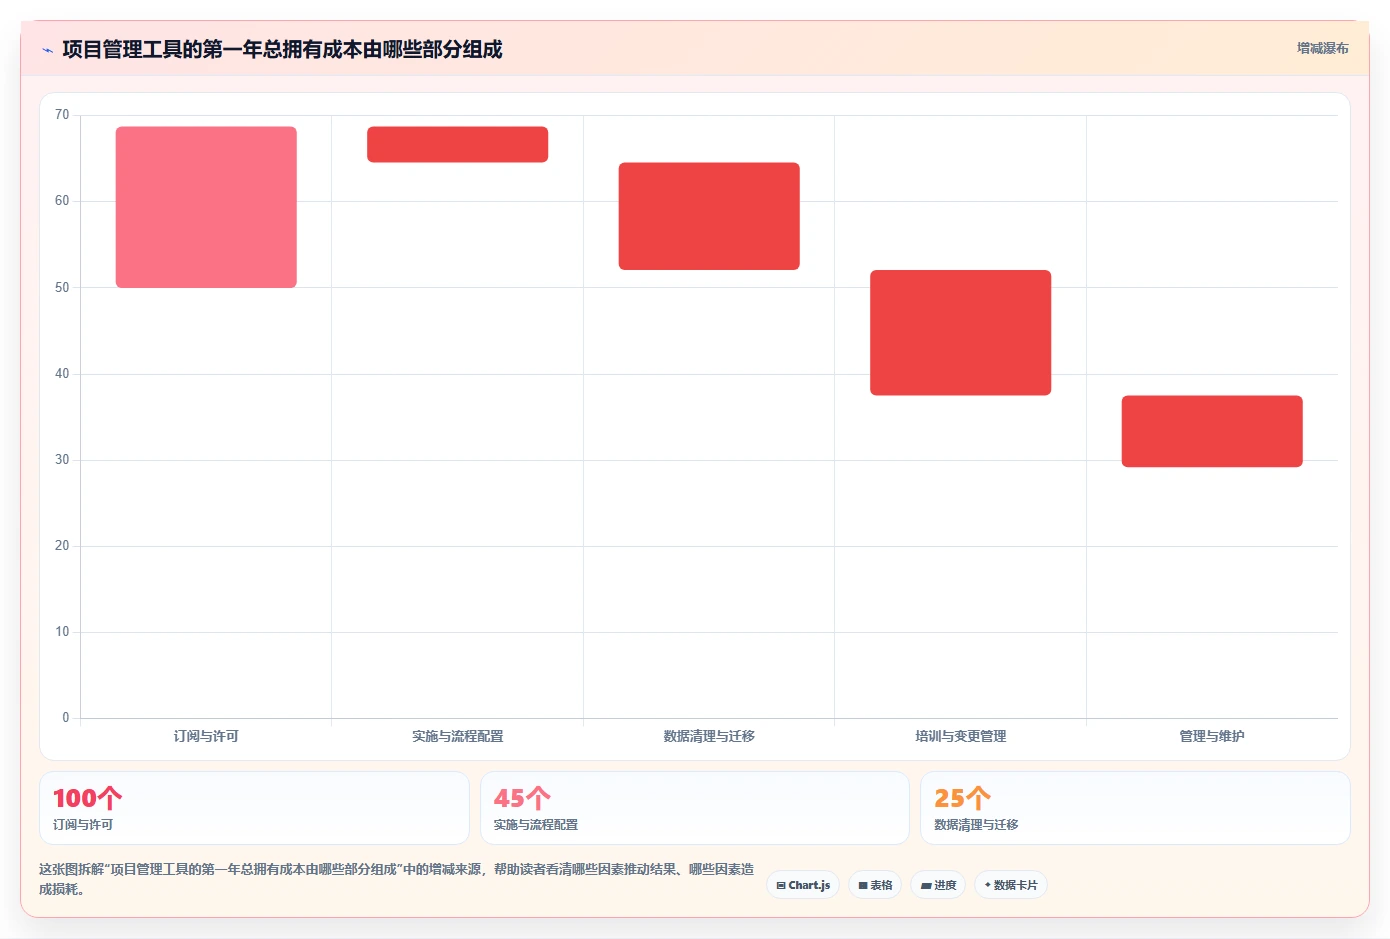Click the 管理与维护 red bar
This screenshot has width=1390, height=939.
[1212, 431]
